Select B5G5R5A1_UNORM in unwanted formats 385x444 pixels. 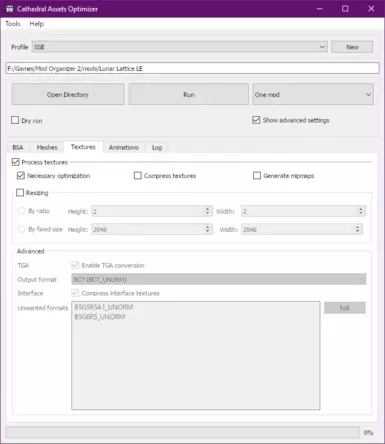pyautogui.click(x=104, y=307)
